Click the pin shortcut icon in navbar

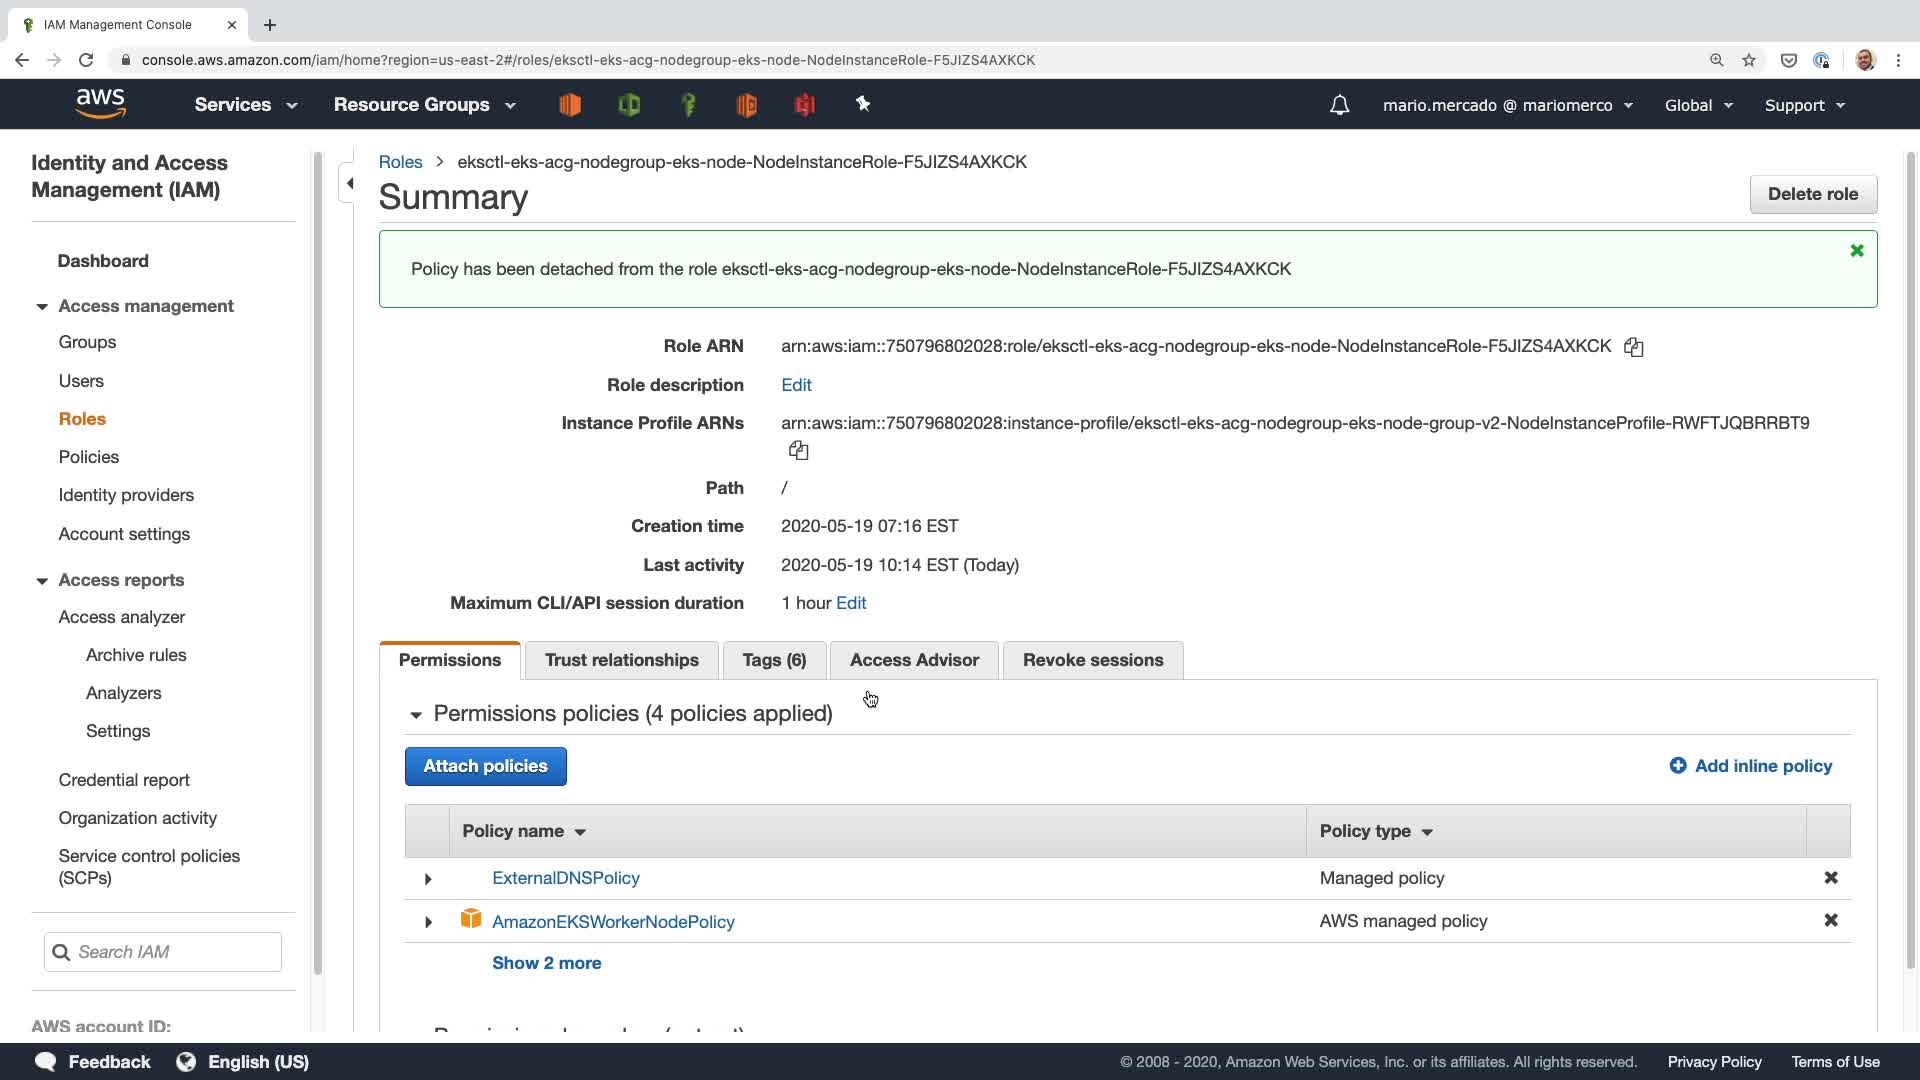click(x=863, y=104)
